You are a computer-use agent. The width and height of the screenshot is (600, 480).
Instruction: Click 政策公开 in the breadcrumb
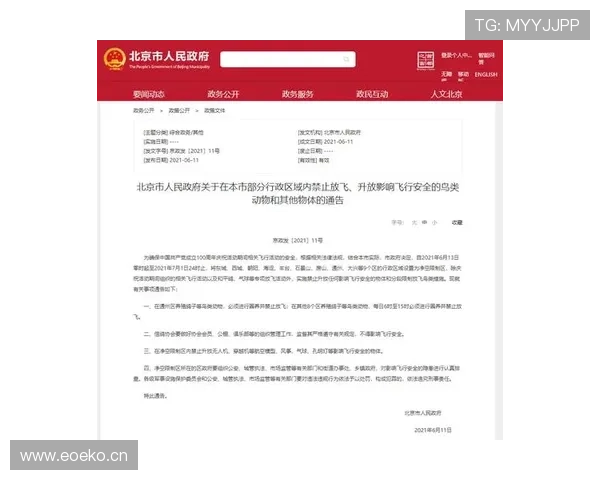coord(179,111)
